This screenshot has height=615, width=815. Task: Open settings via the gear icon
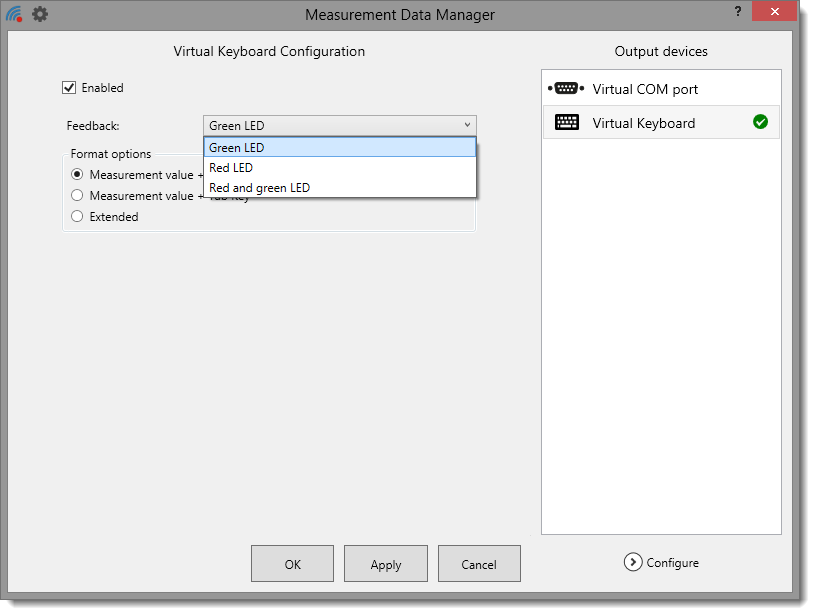(40, 15)
